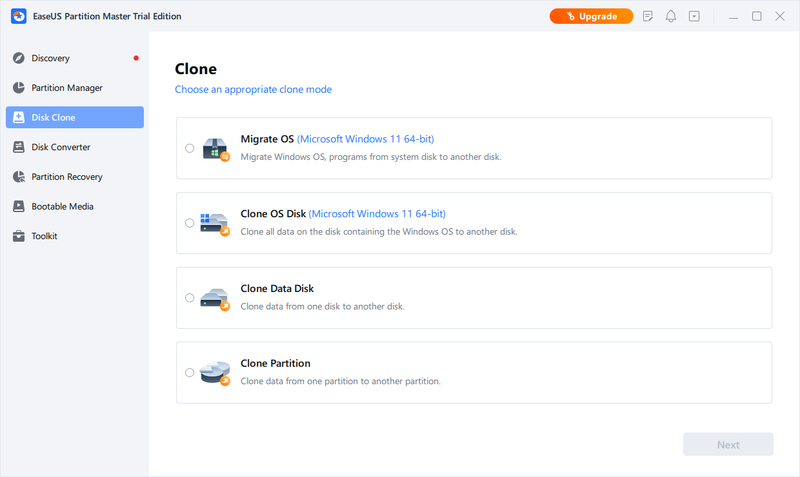Maximize the EaseUS window
The image size is (800, 477).
(x=757, y=16)
